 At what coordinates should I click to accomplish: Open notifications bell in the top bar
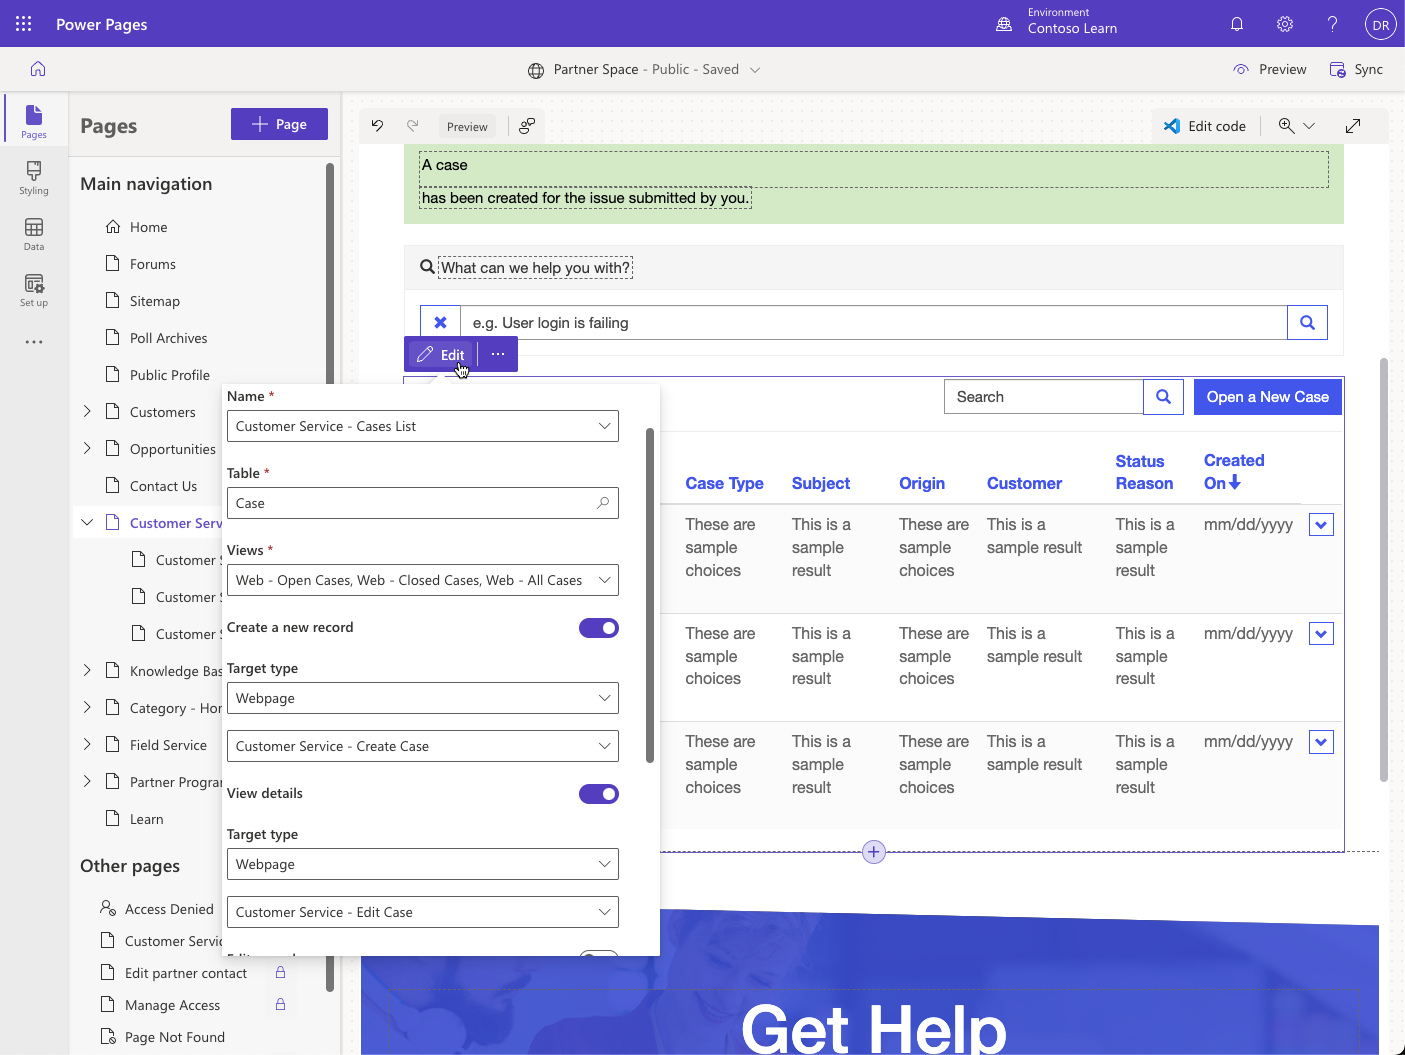point(1237,23)
